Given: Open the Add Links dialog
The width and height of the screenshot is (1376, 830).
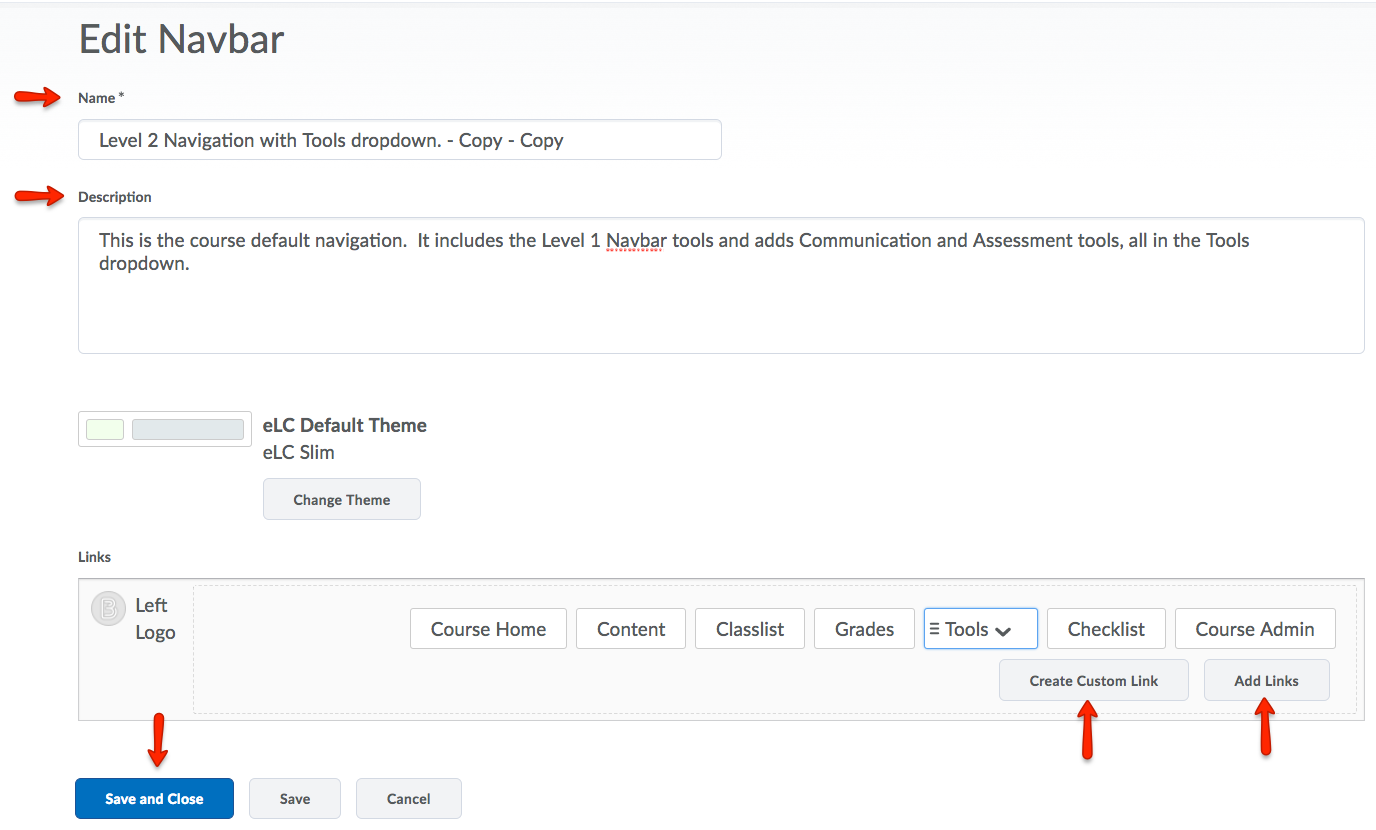Looking at the screenshot, I should (1266, 681).
